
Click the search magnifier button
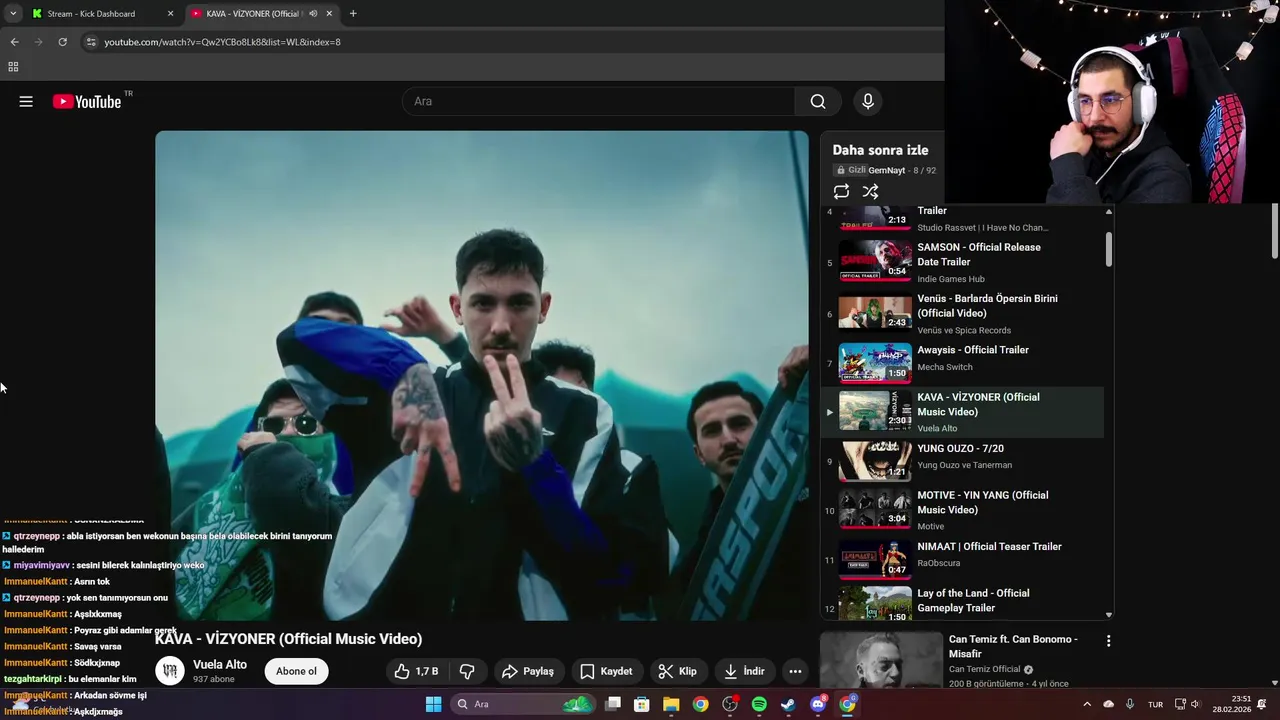[818, 101]
